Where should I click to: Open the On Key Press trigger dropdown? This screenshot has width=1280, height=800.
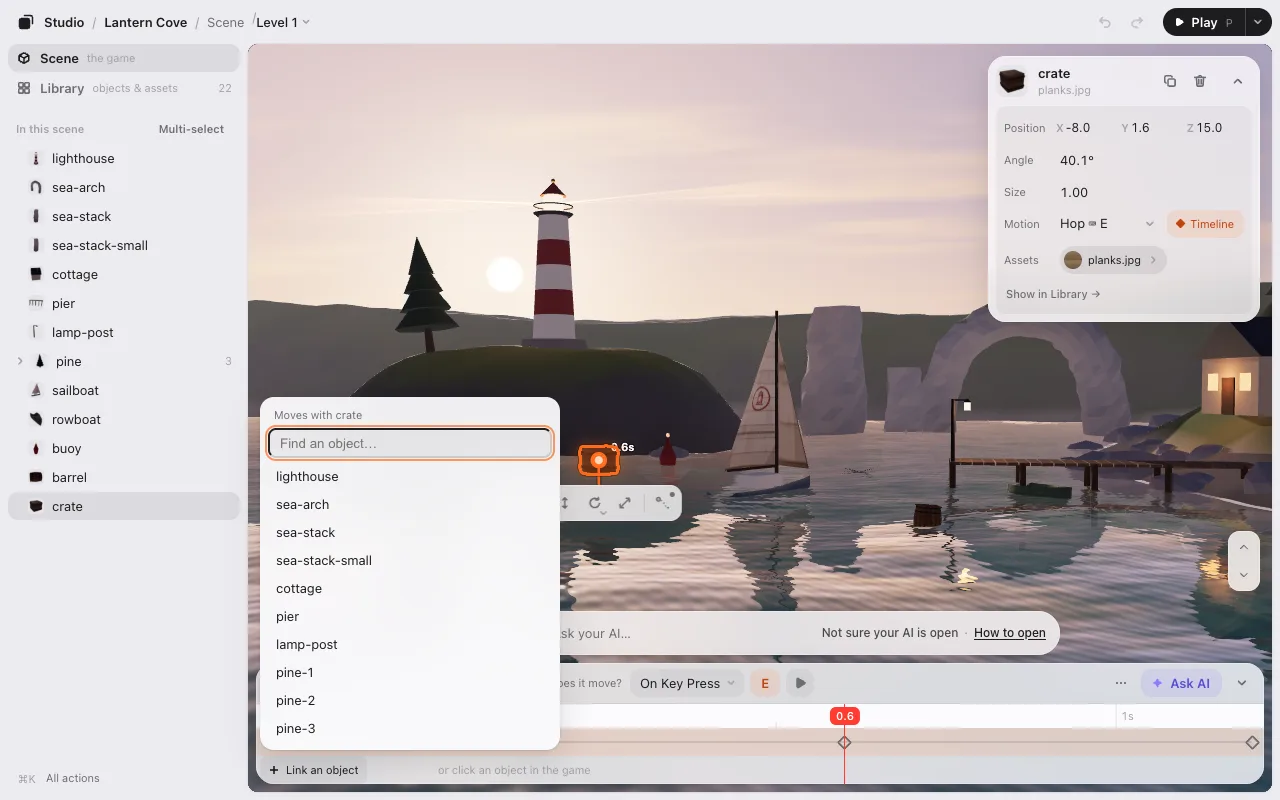(688, 683)
